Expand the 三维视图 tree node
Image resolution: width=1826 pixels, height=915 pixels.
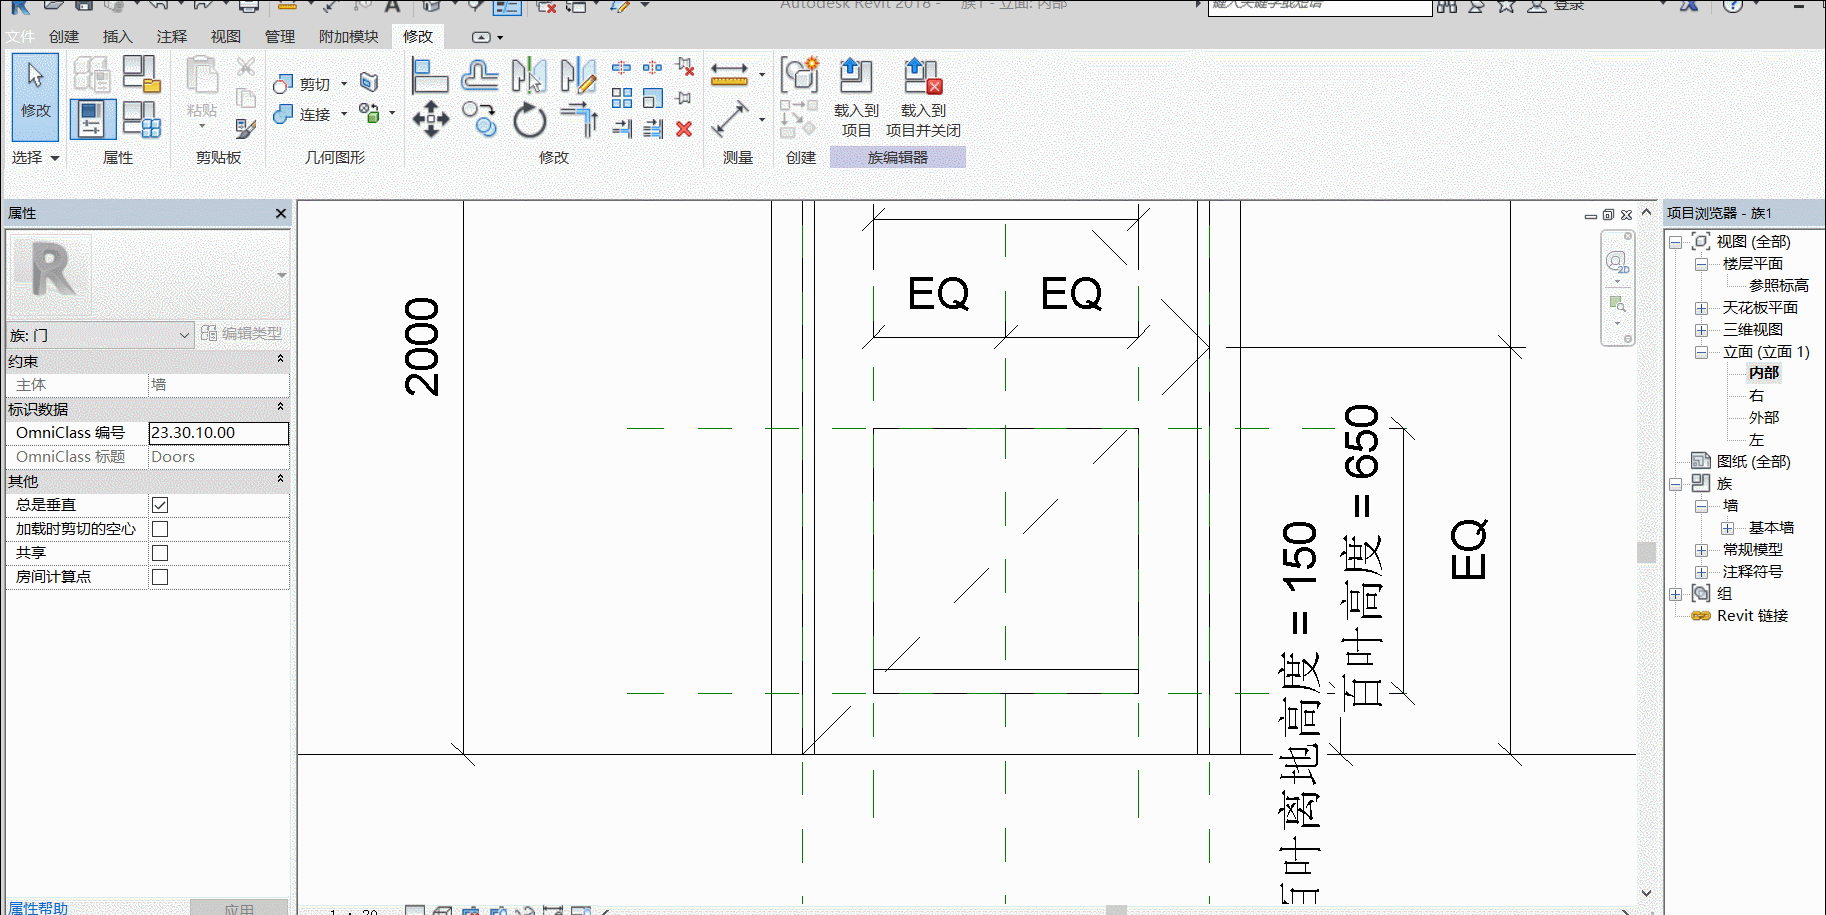coord(1701,330)
